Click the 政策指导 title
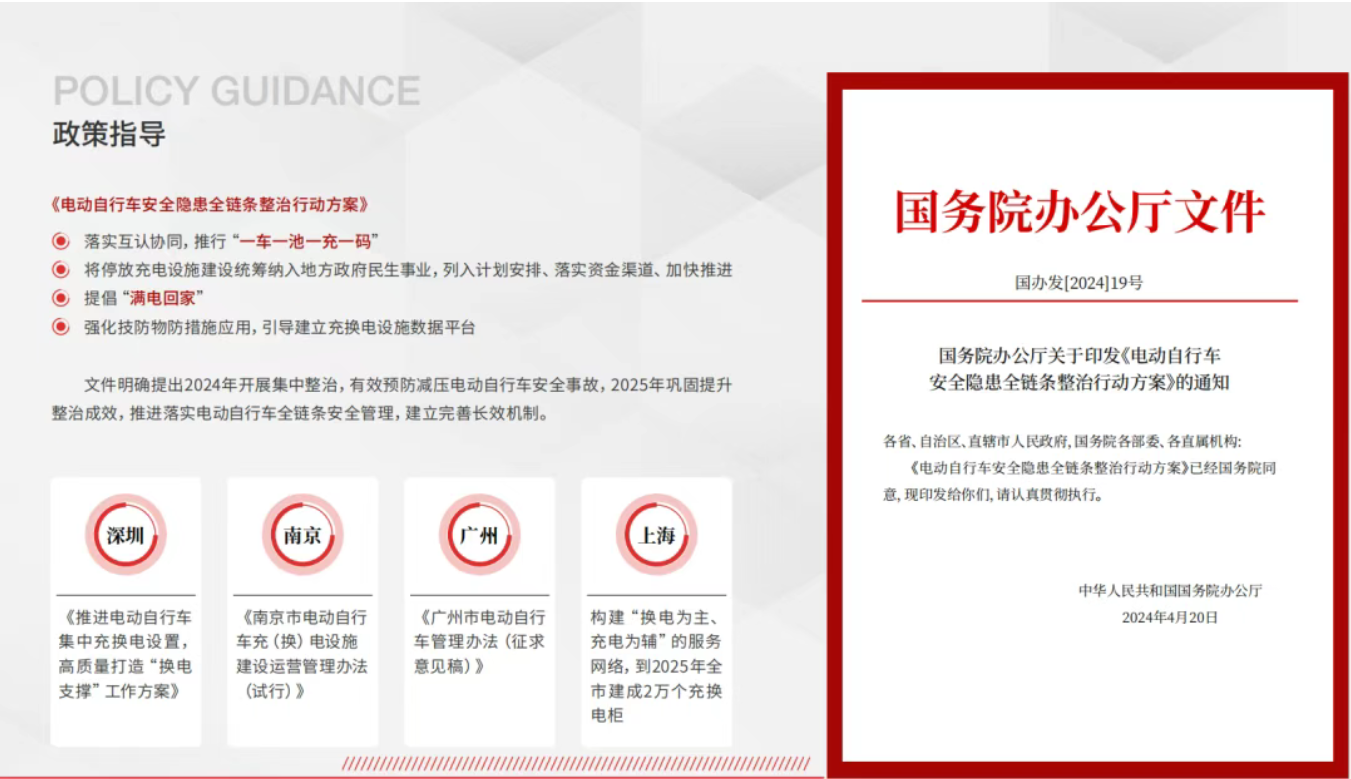The image size is (1351, 779). [x=109, y=134]
